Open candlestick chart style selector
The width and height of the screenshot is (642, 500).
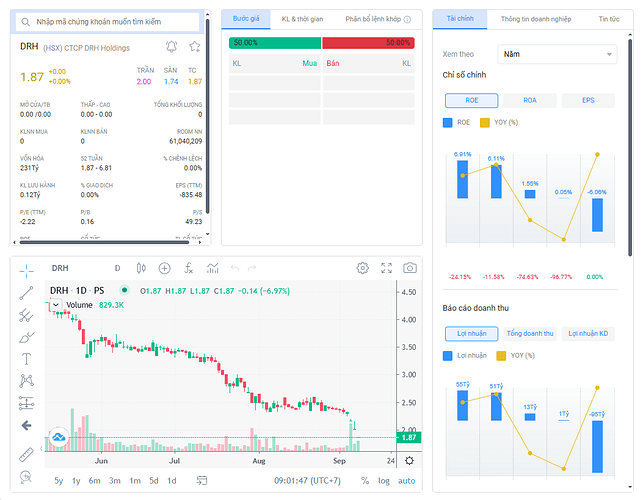pos(141,268)
